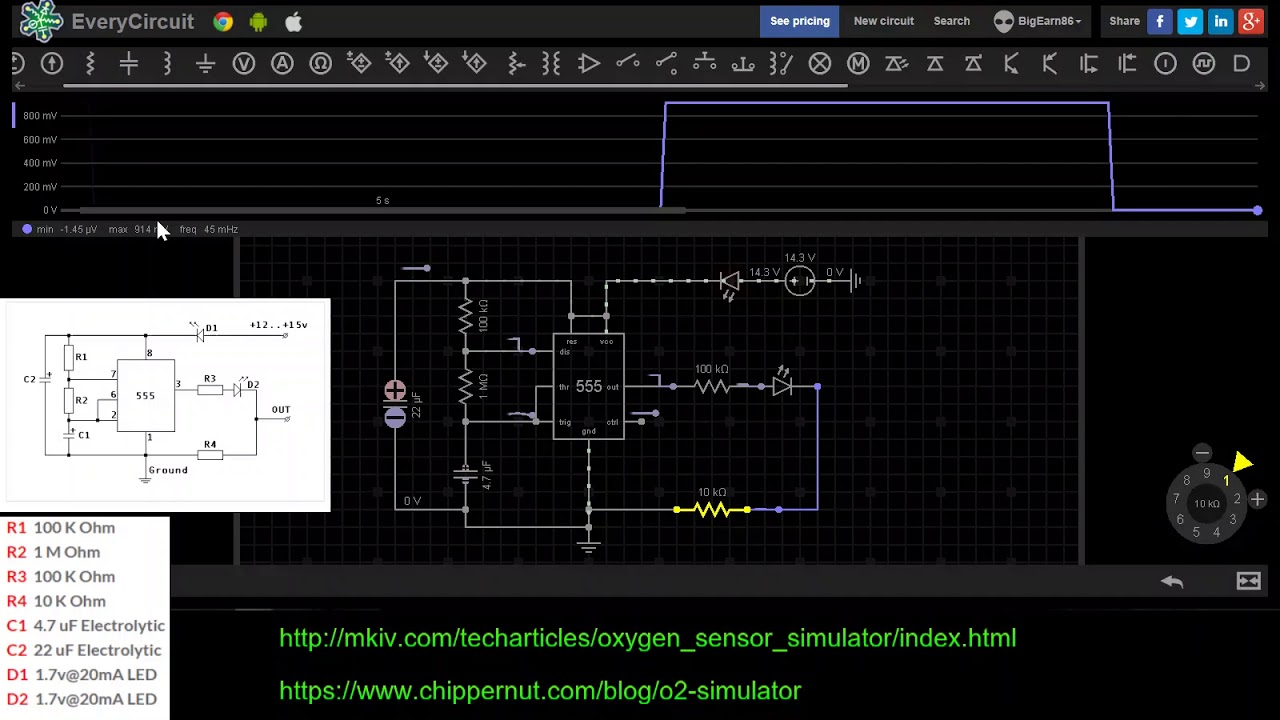Add a capacitor from the component toolbar
Image resolution: width=1280 pixels, height=720 pixels.
click(x=129, y=64)
